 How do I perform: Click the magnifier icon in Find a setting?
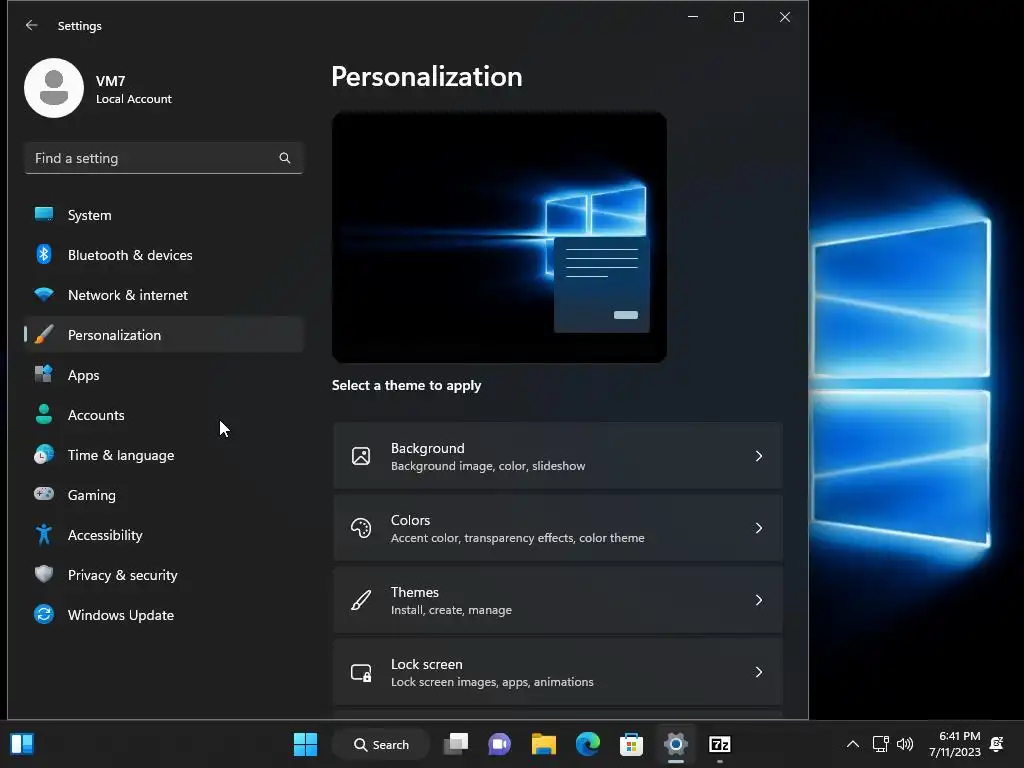click(285, 158)
